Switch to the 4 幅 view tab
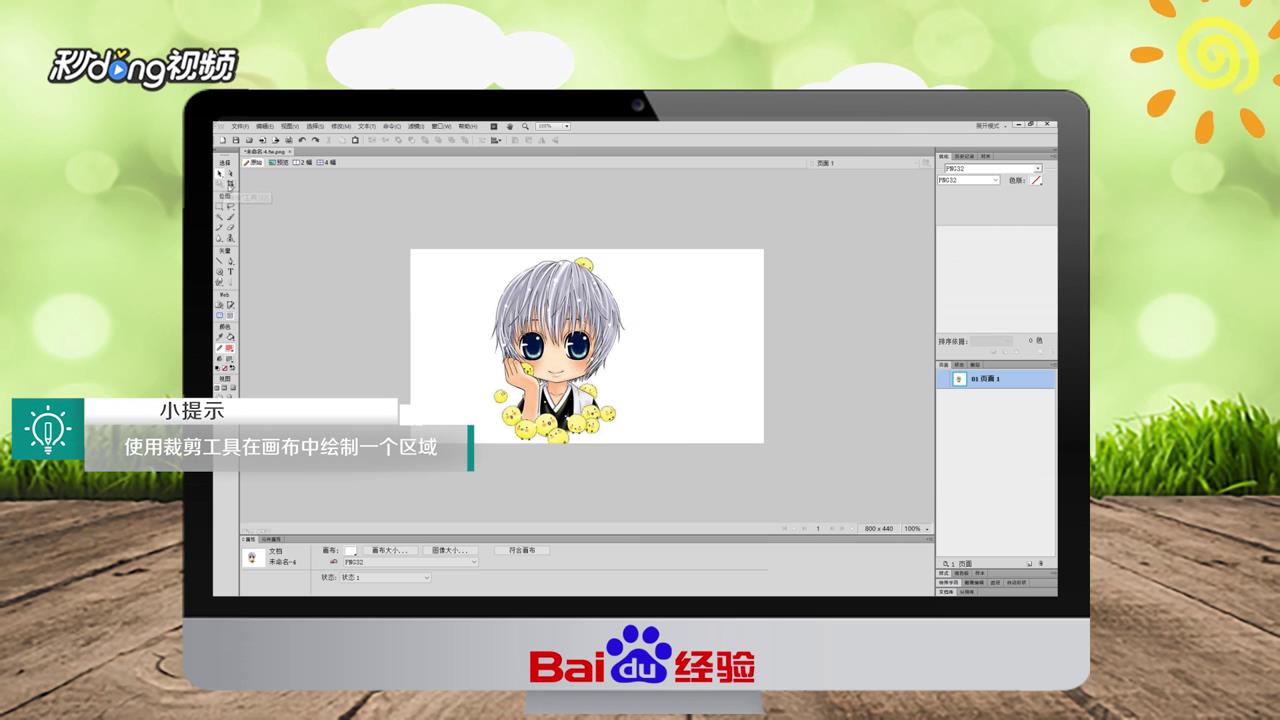The image size is (1280, 720). point(326,162)
